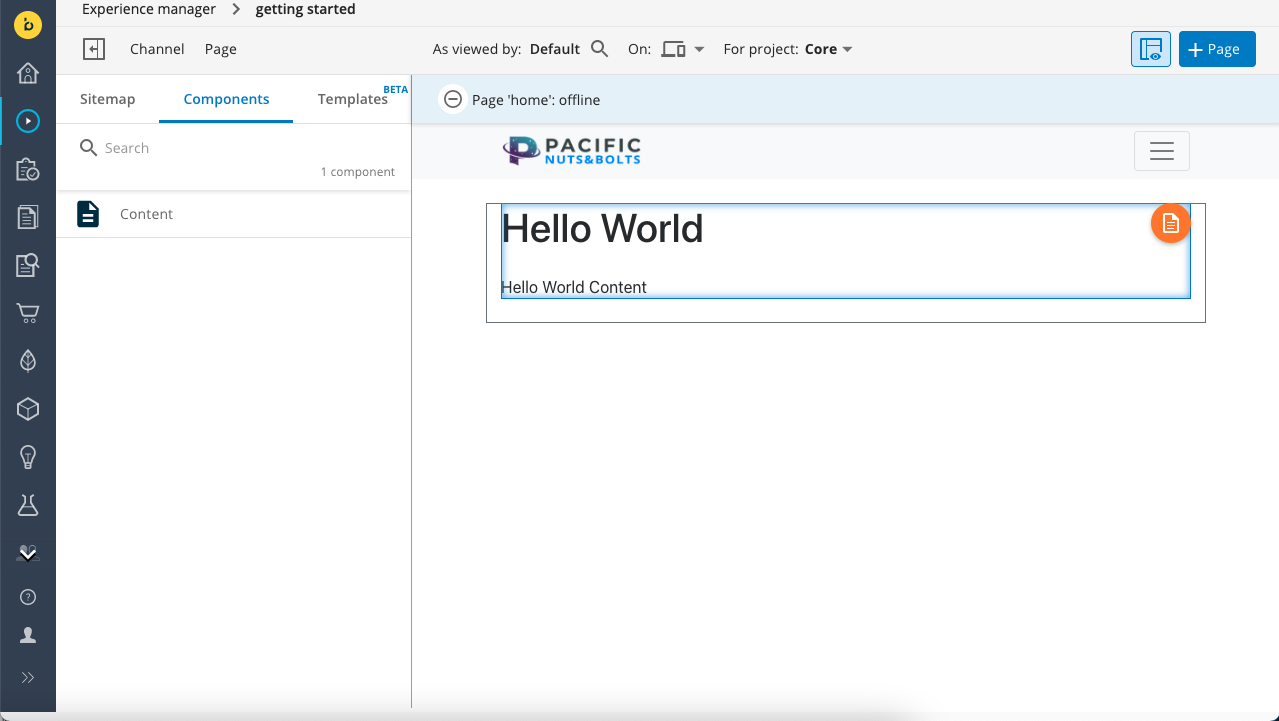The image size is (1279, 721).
Task: Click the lightbulb icon in sidebar
Action: click(28, 457)
